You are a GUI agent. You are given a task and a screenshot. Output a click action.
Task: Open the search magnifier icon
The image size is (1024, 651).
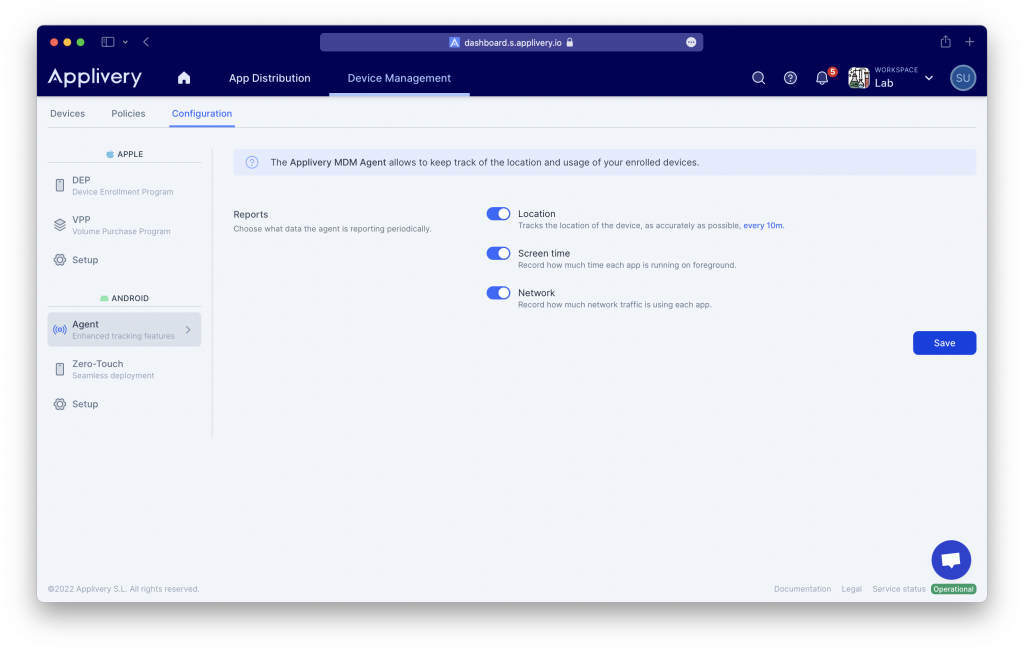click(758, 78)
